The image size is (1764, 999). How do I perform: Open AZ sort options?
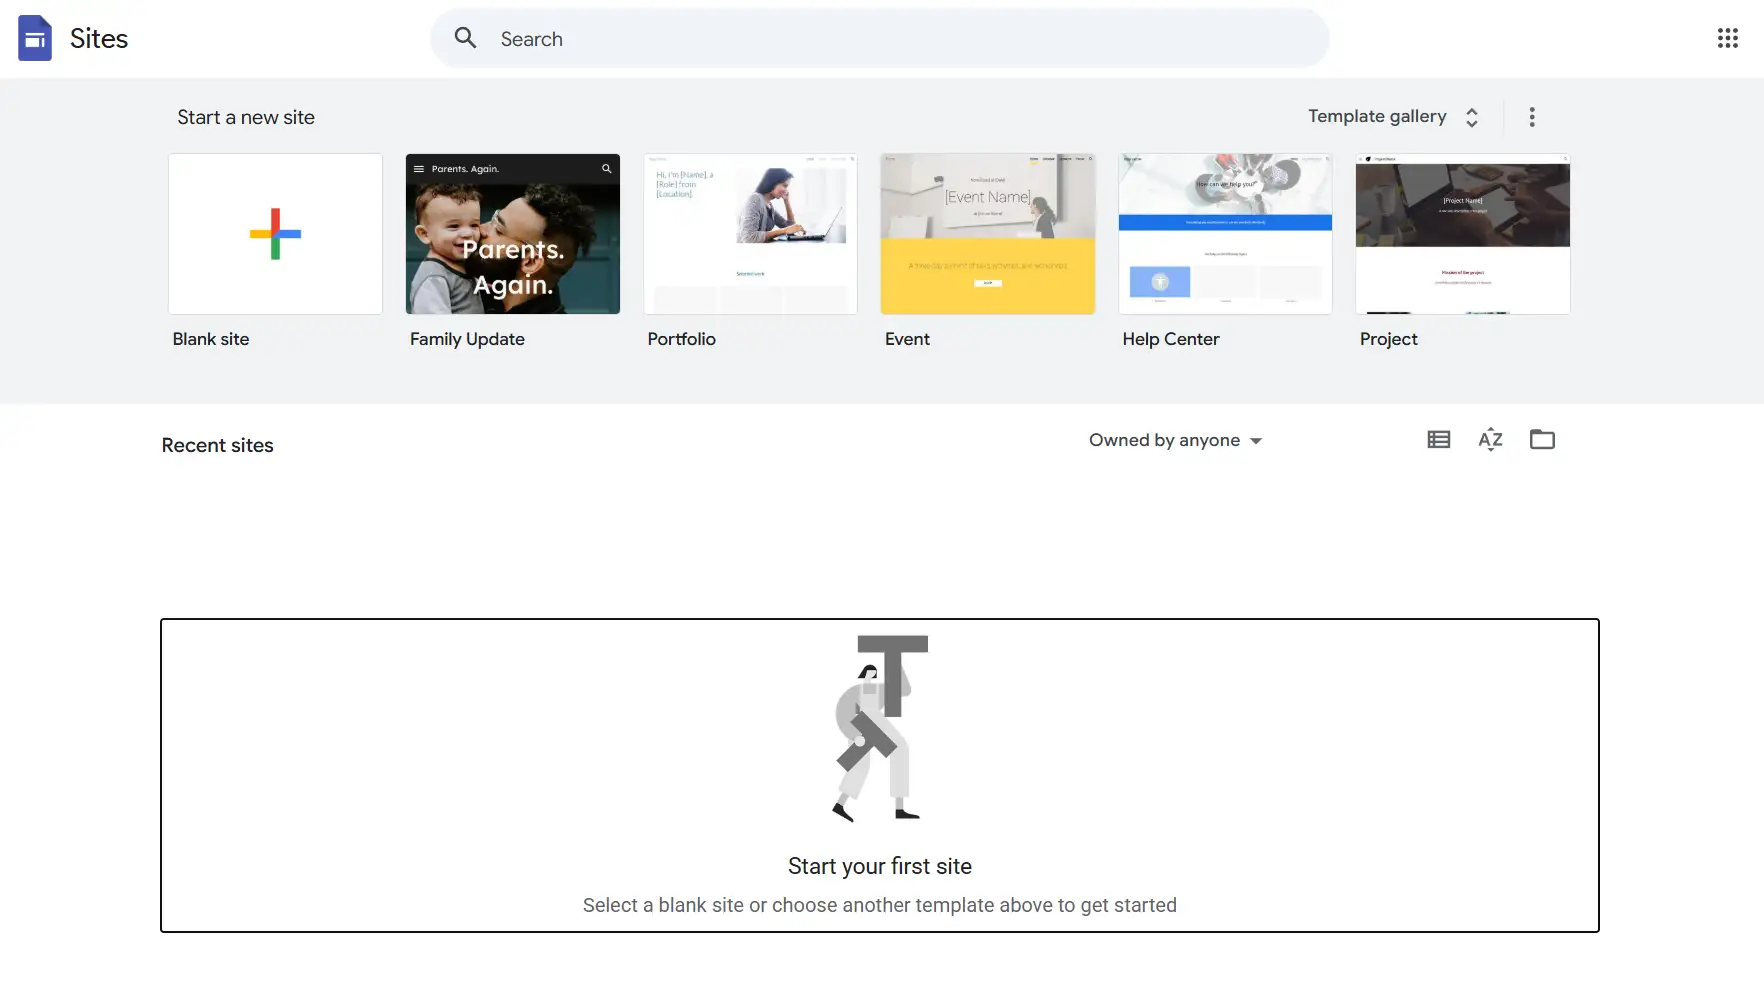point(1490,439)
